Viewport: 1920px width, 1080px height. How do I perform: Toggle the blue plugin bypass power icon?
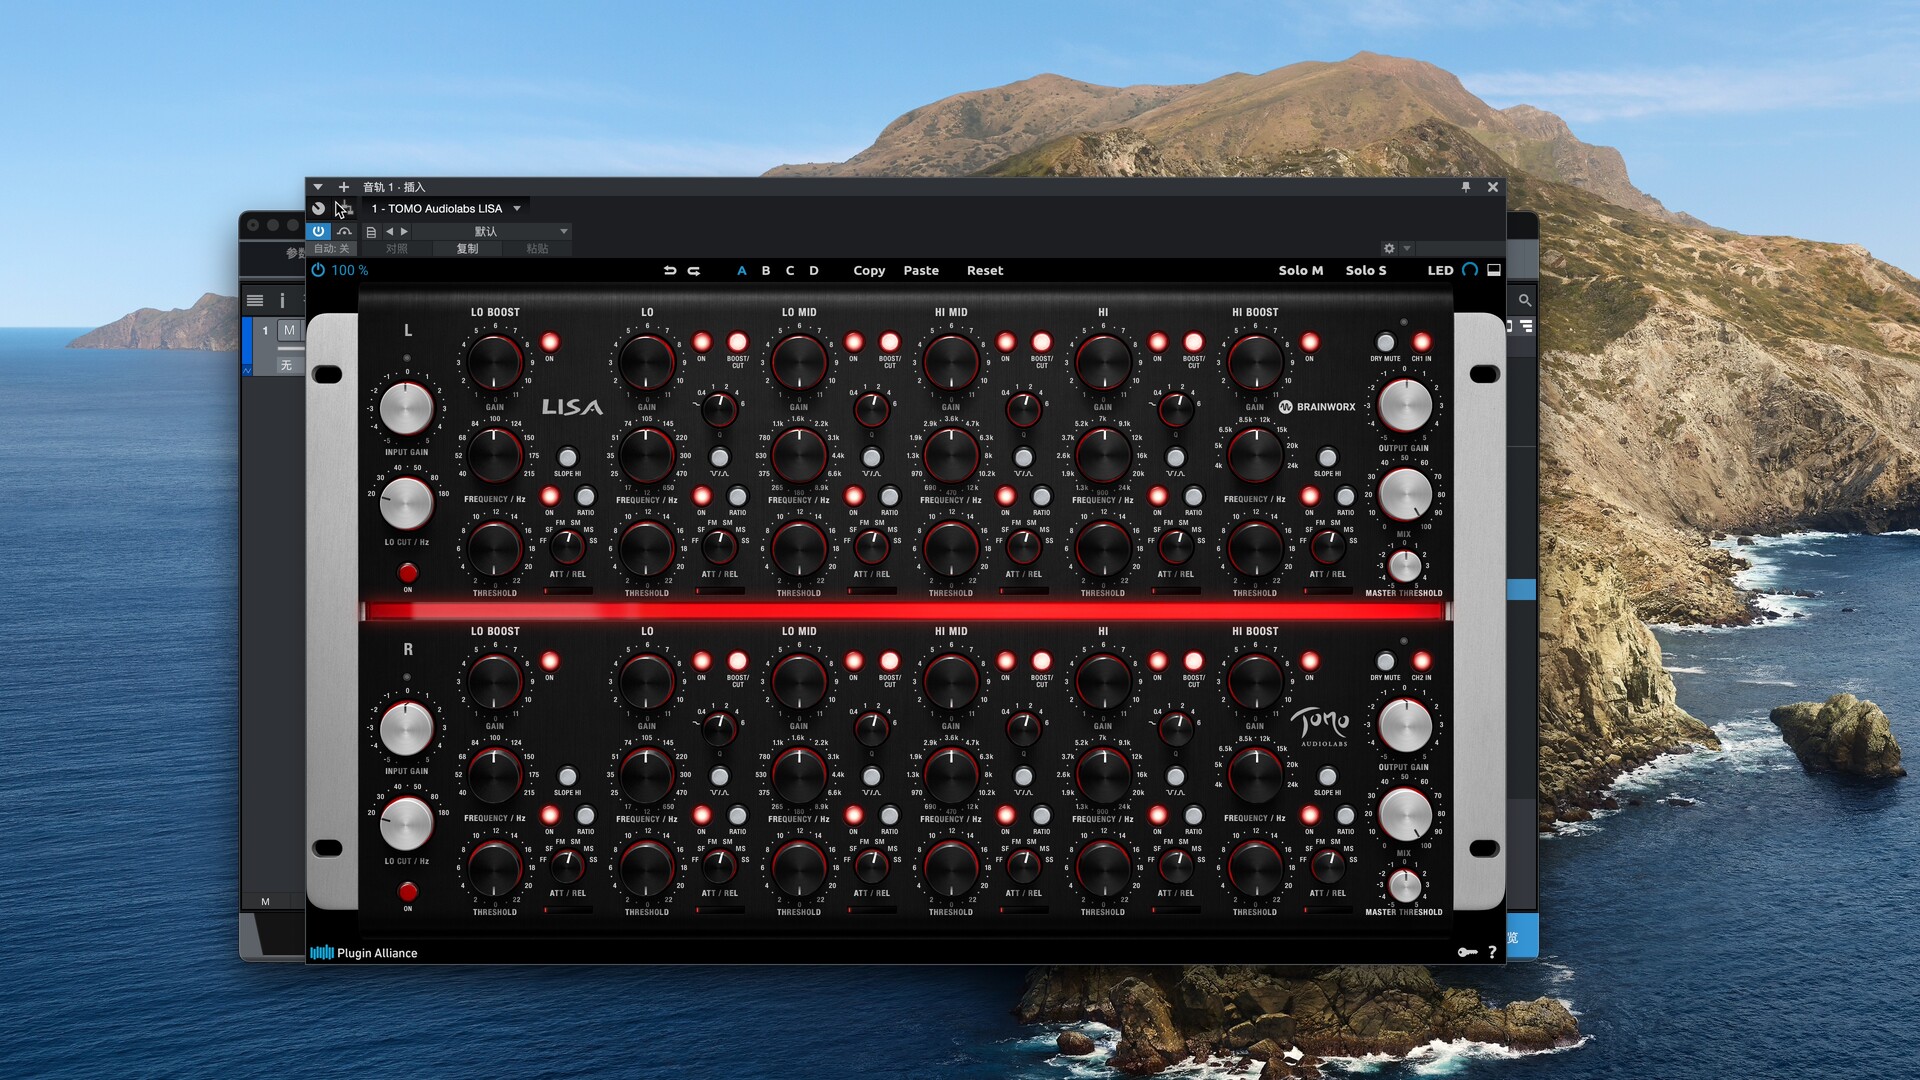318,270
